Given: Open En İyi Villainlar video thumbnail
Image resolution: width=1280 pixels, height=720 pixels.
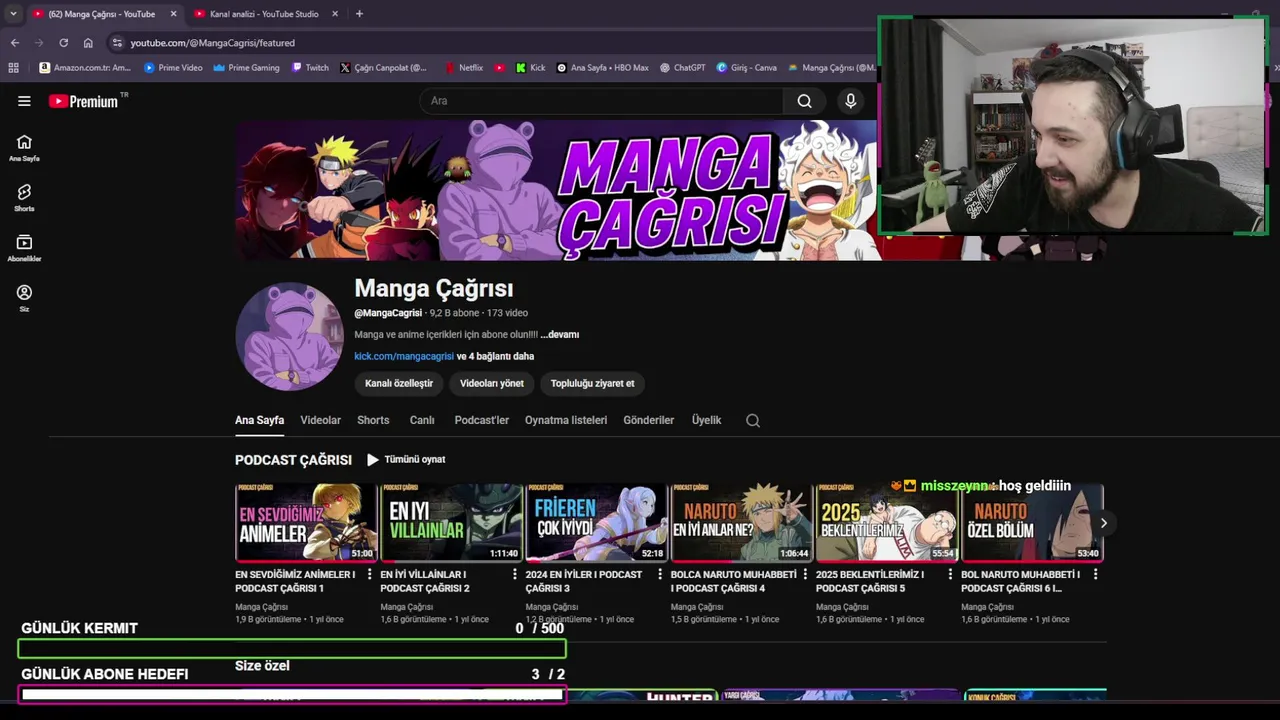Looking at the screenshot, I should pyautogui.click(x=451, y=522).
